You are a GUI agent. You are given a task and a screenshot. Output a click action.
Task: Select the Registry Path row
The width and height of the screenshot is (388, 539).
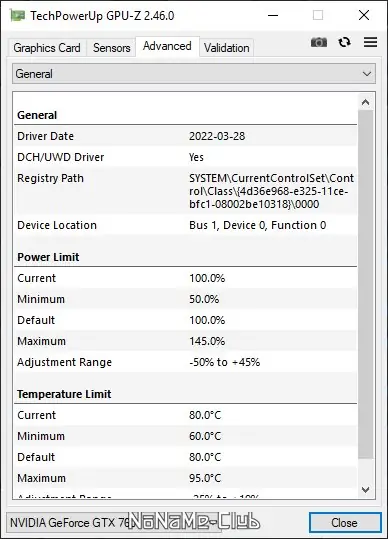point(186,191)
